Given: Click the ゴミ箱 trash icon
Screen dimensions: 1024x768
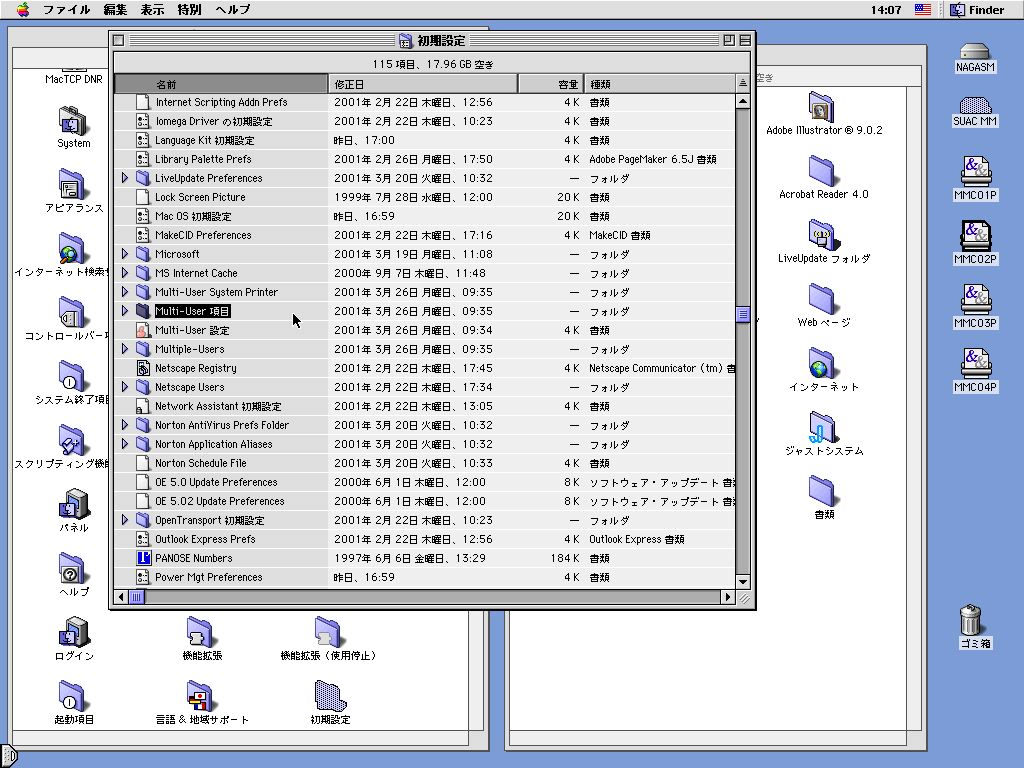Looking at the screenshot, I should pyautogui.click(x=971, y=620).
